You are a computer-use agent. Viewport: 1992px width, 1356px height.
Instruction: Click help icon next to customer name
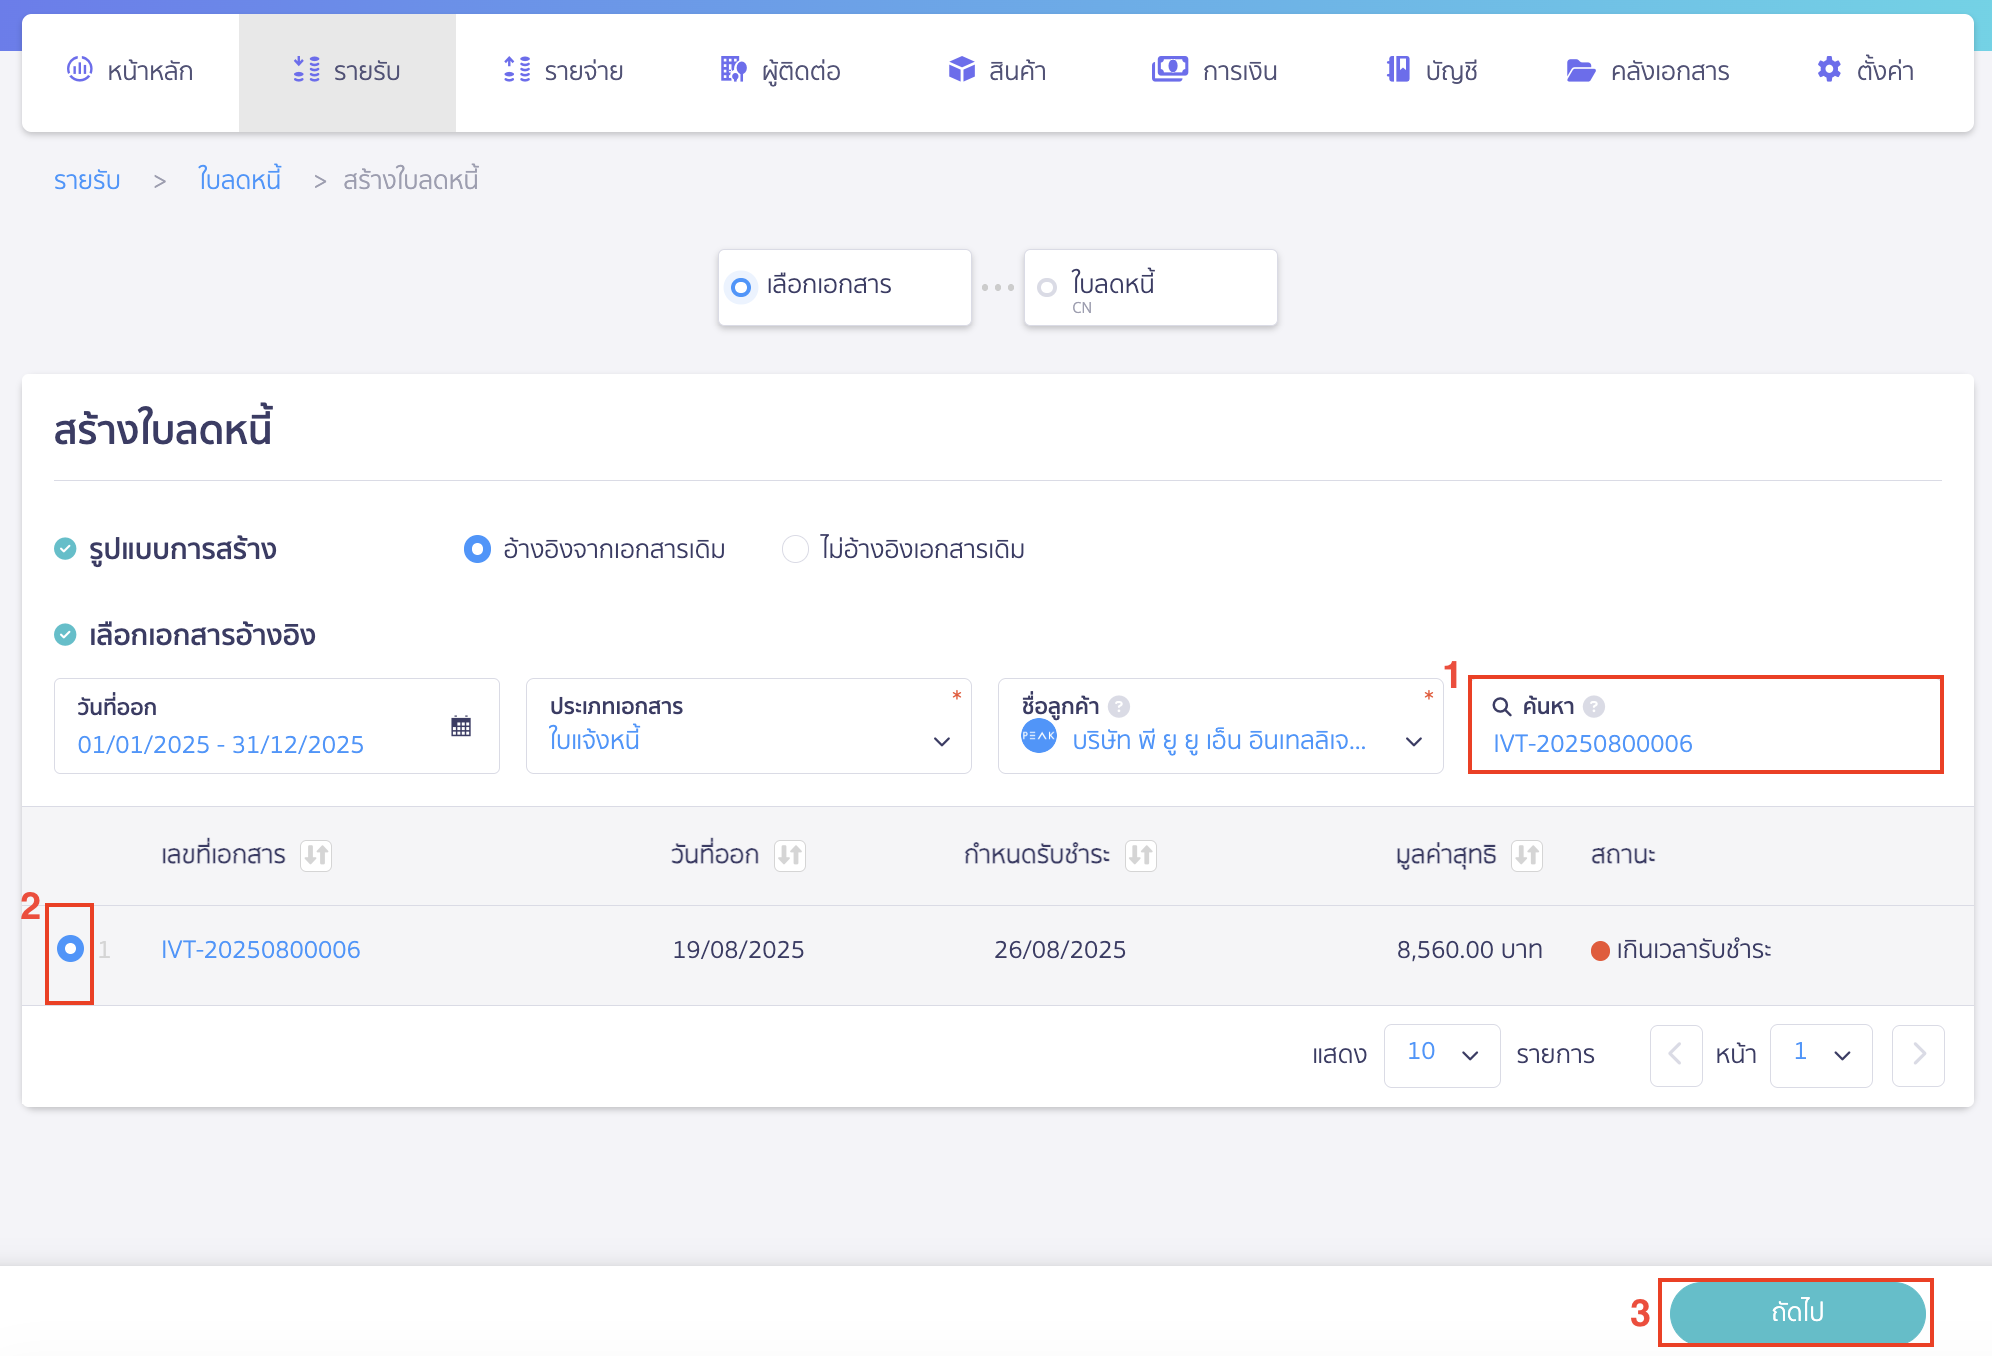click(1120, 706)
